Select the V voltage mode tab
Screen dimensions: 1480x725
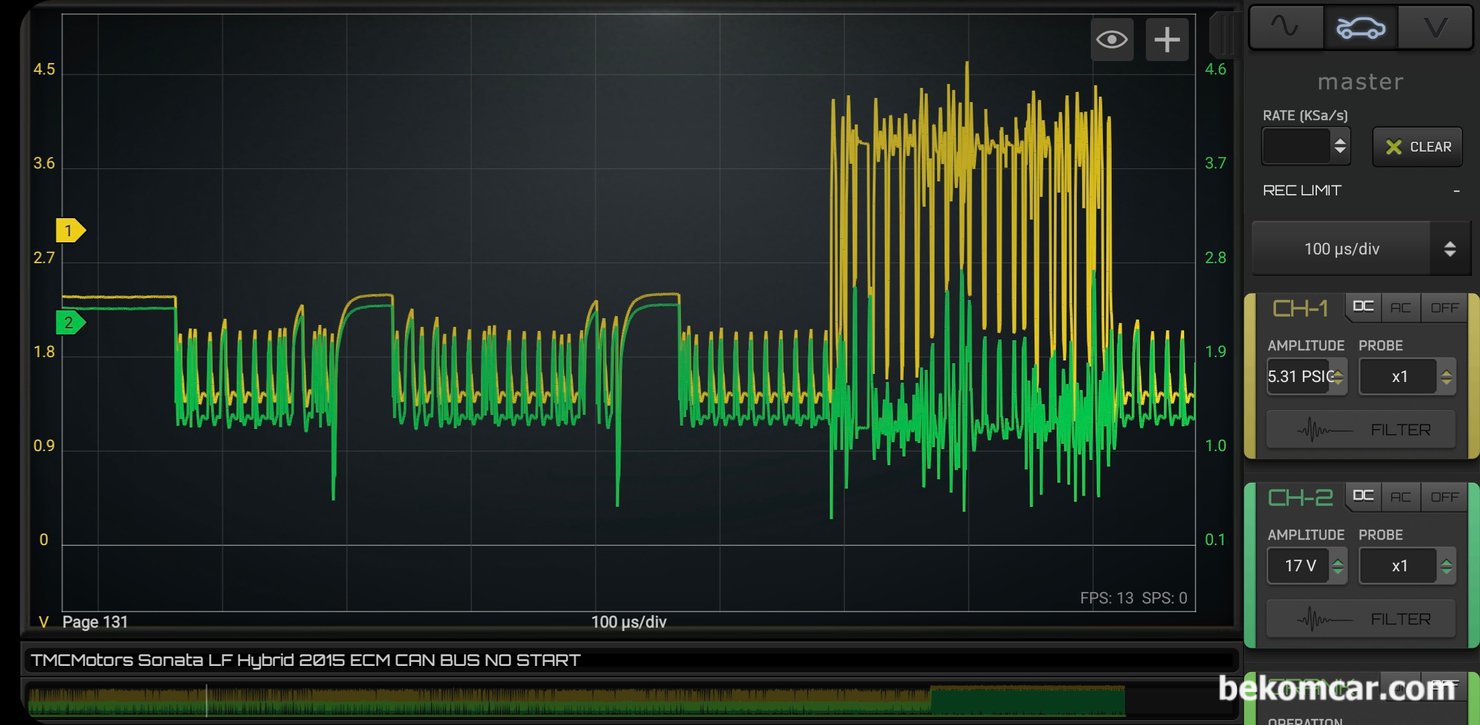click(x=1435, y=27)
